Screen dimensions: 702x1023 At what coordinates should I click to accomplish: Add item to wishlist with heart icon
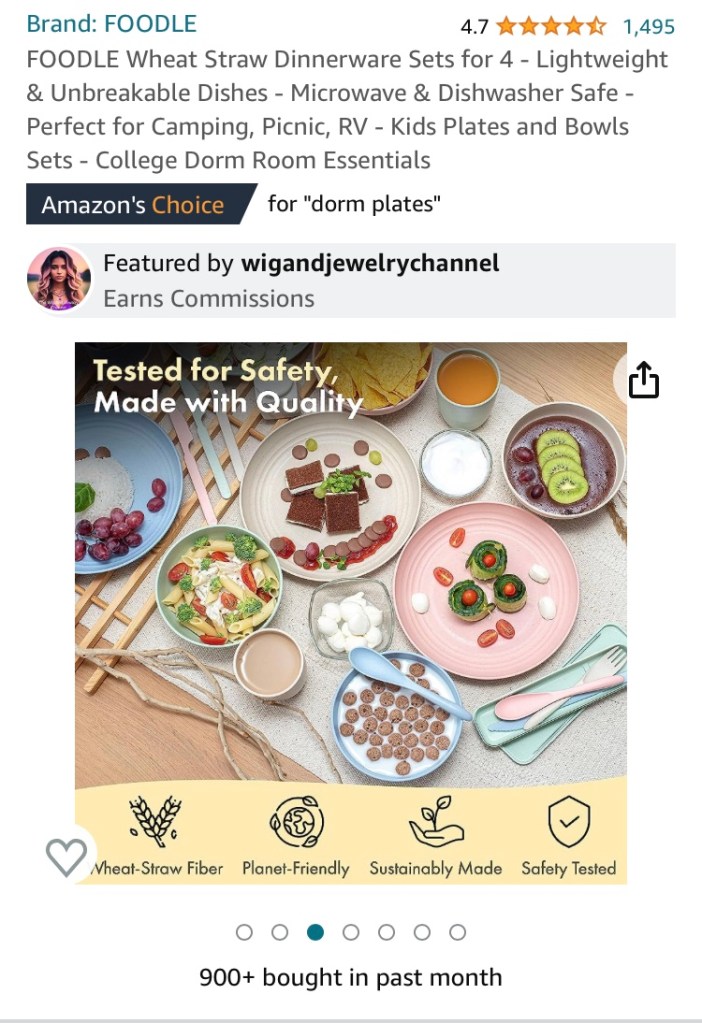pyautogui.click(x=67, y=857)
